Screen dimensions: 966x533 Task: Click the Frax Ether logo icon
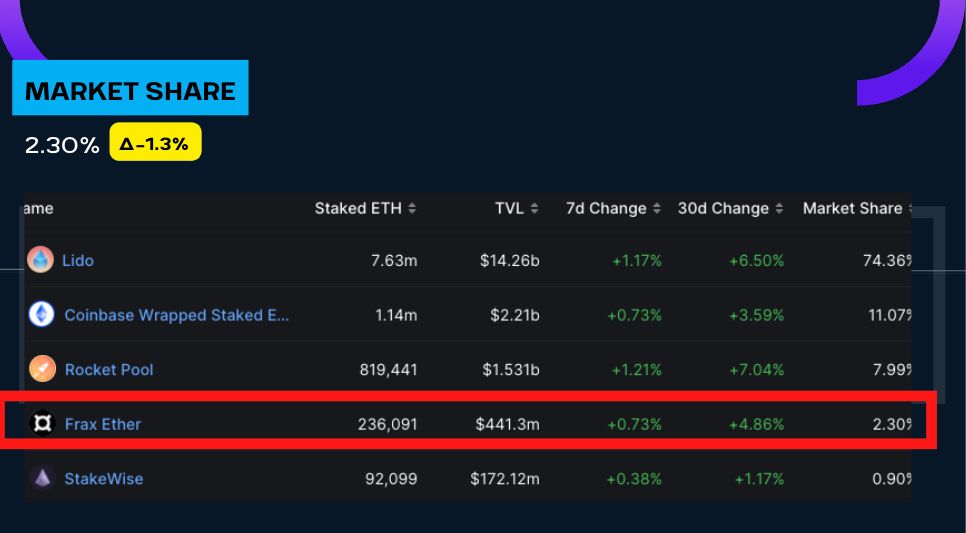(41, 424)
